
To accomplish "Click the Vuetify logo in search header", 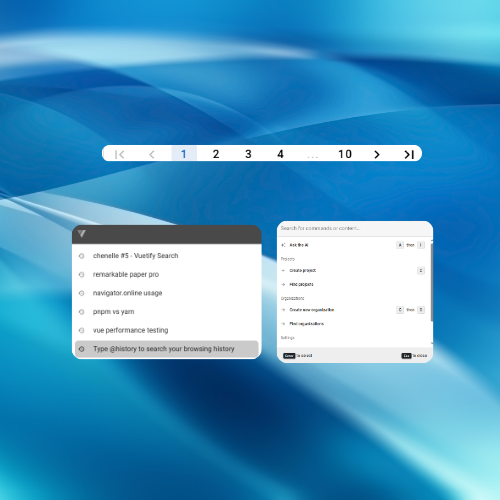I will point(82,234).
